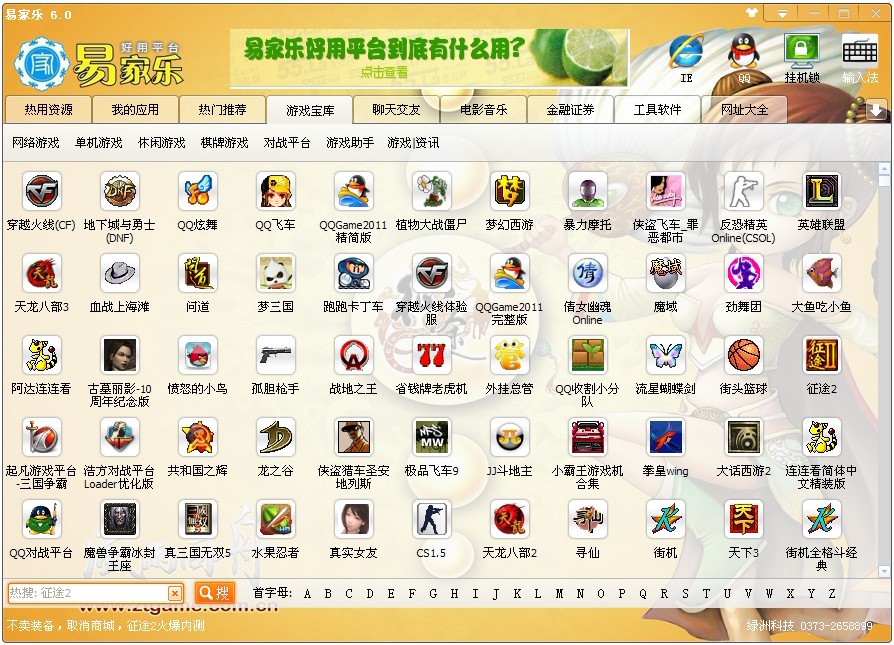894x645 pixels.
Task: Open the 地下城与勇士(DNF) icon
Action: (x=119, y=192)
